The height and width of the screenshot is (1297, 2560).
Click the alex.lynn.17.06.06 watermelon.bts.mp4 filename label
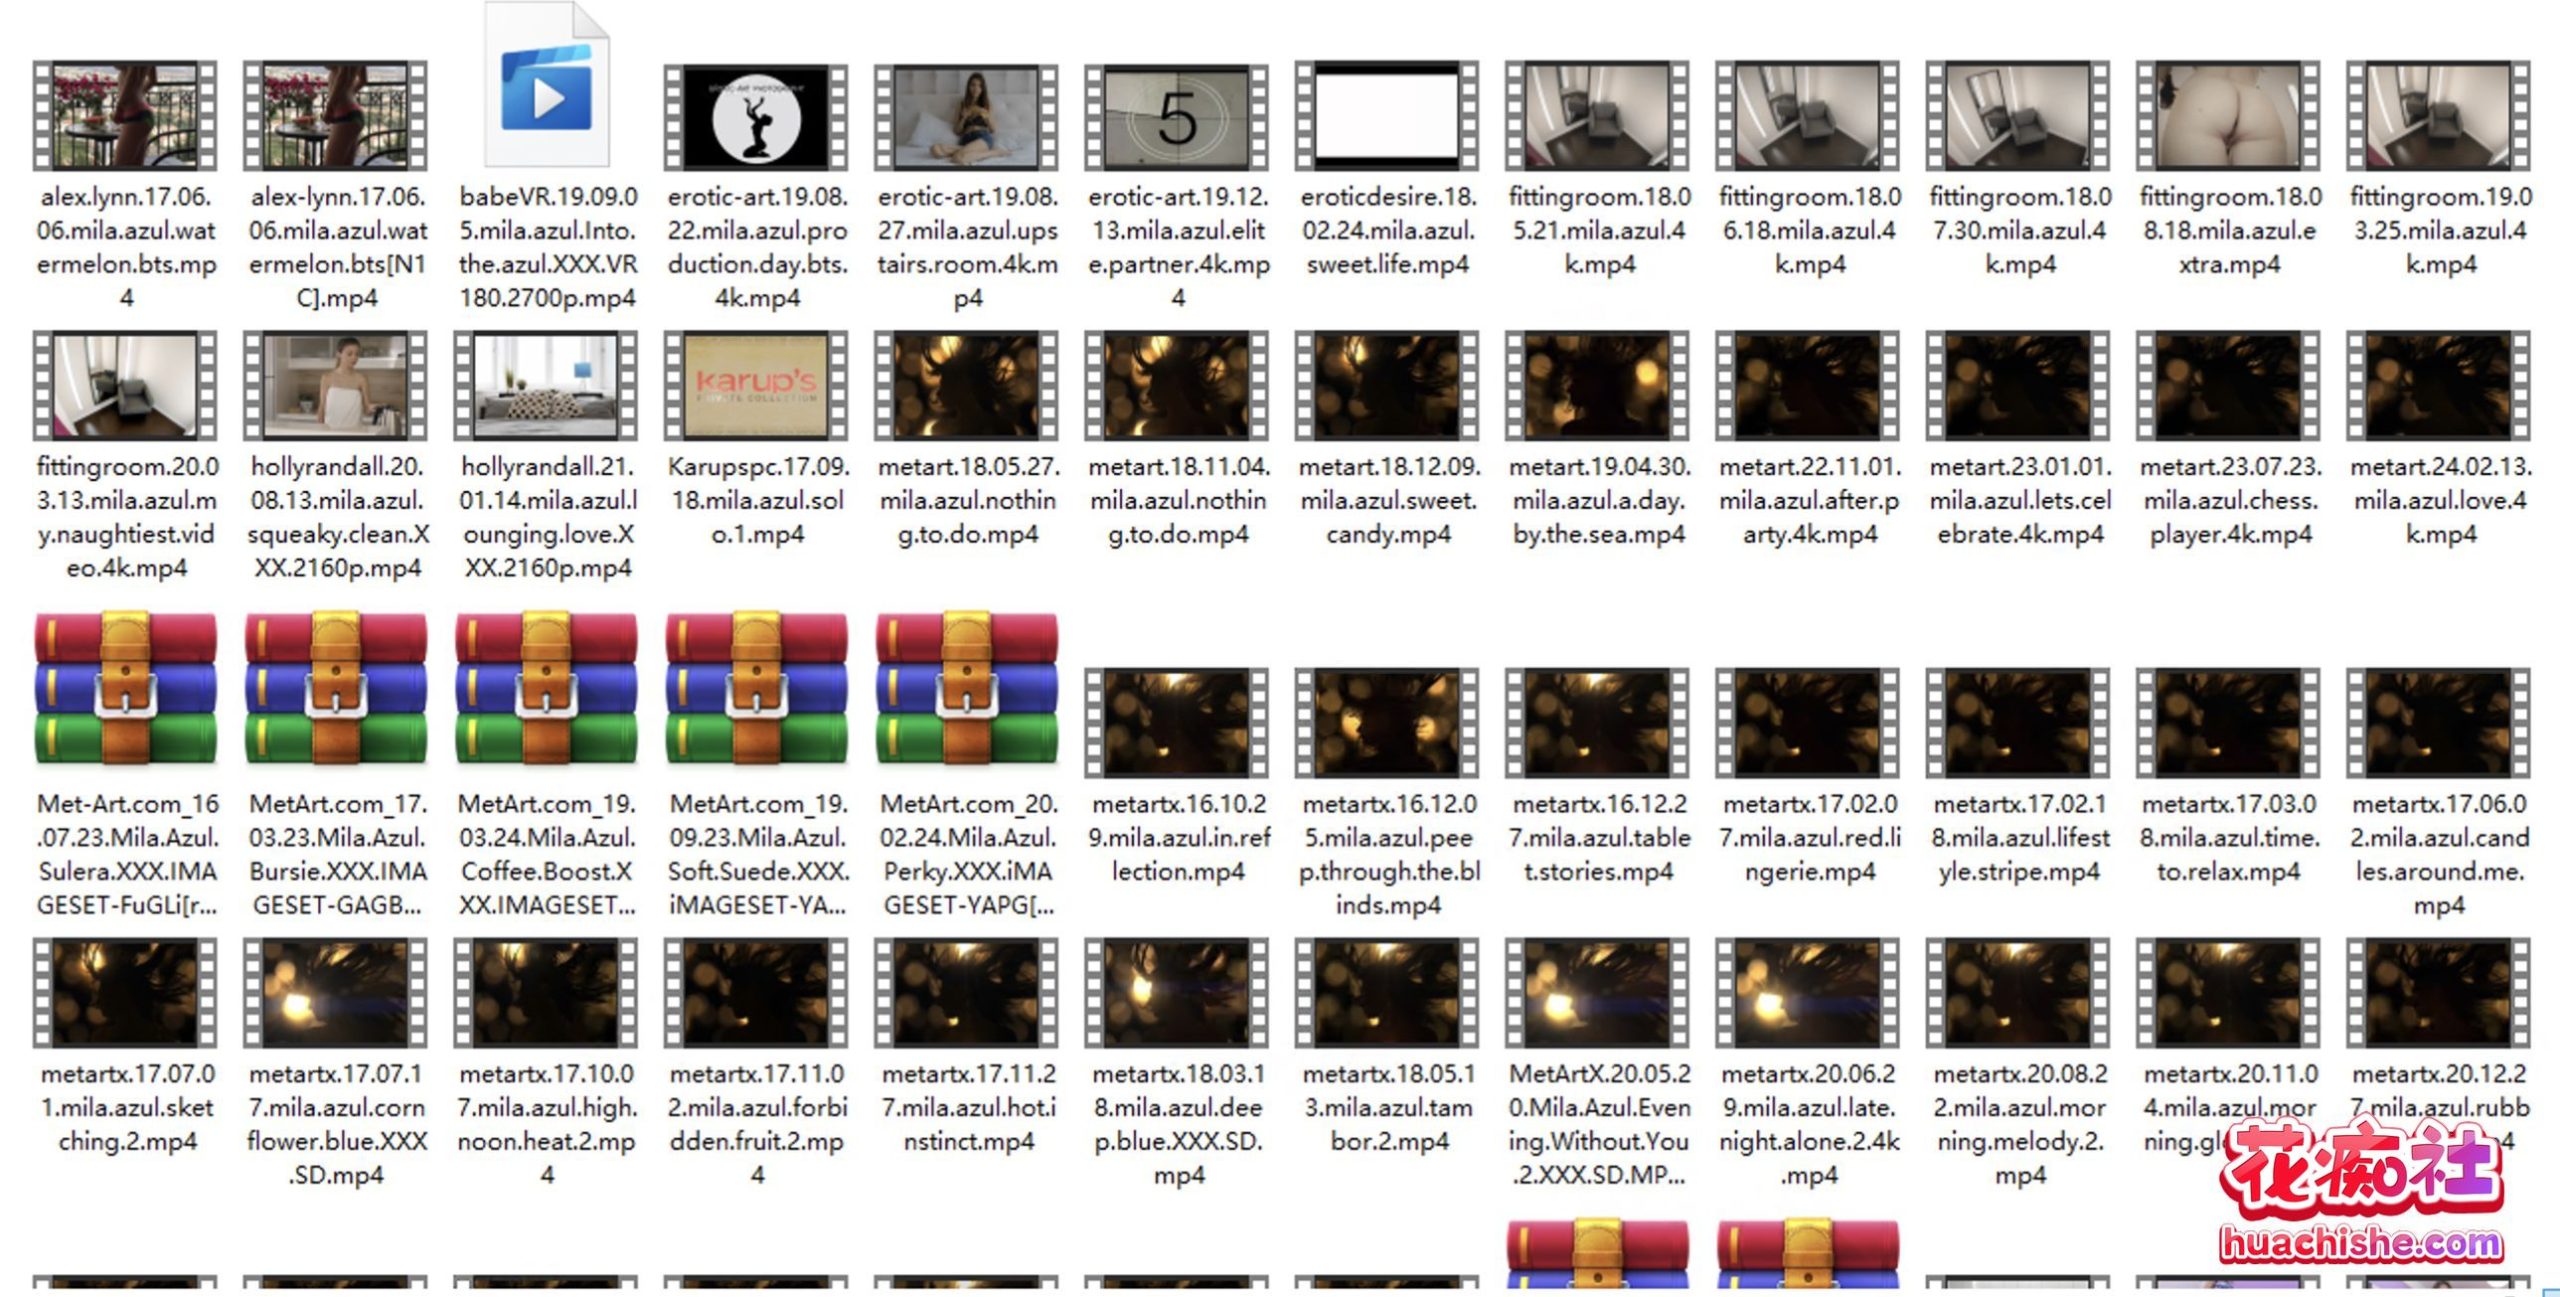(x=126, y=247)
